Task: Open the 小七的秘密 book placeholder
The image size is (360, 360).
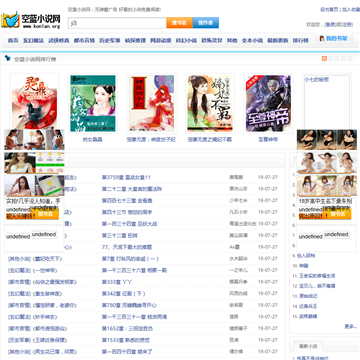Action: pyautogui.click(x=327, y=103)
